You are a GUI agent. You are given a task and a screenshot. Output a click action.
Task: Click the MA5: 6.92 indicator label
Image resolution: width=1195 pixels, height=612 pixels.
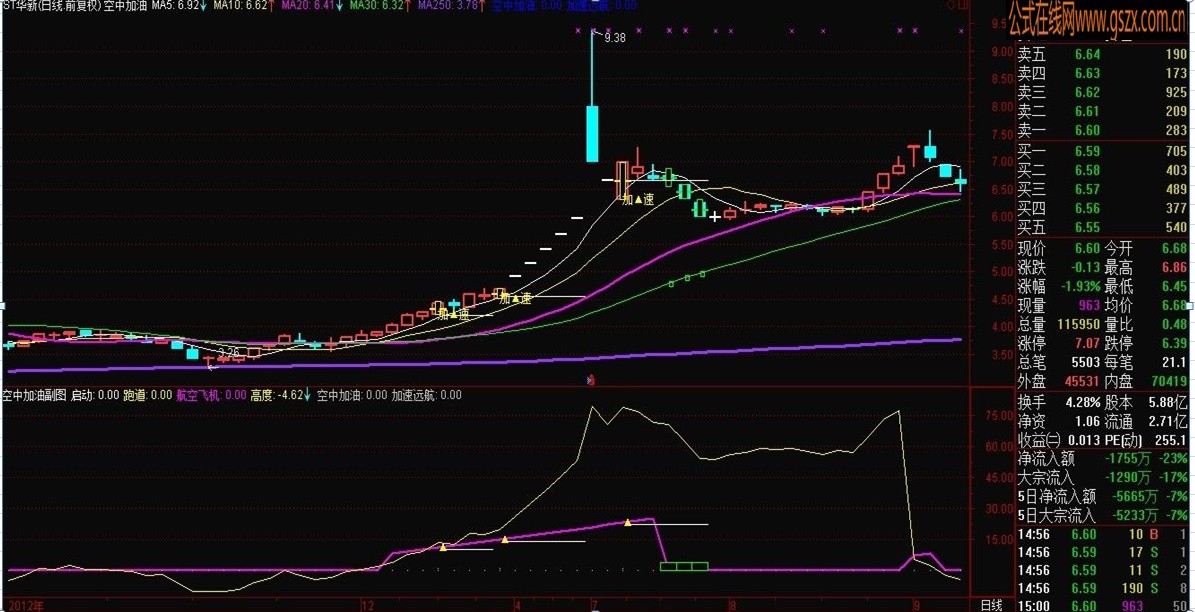[x=175, y=5]
